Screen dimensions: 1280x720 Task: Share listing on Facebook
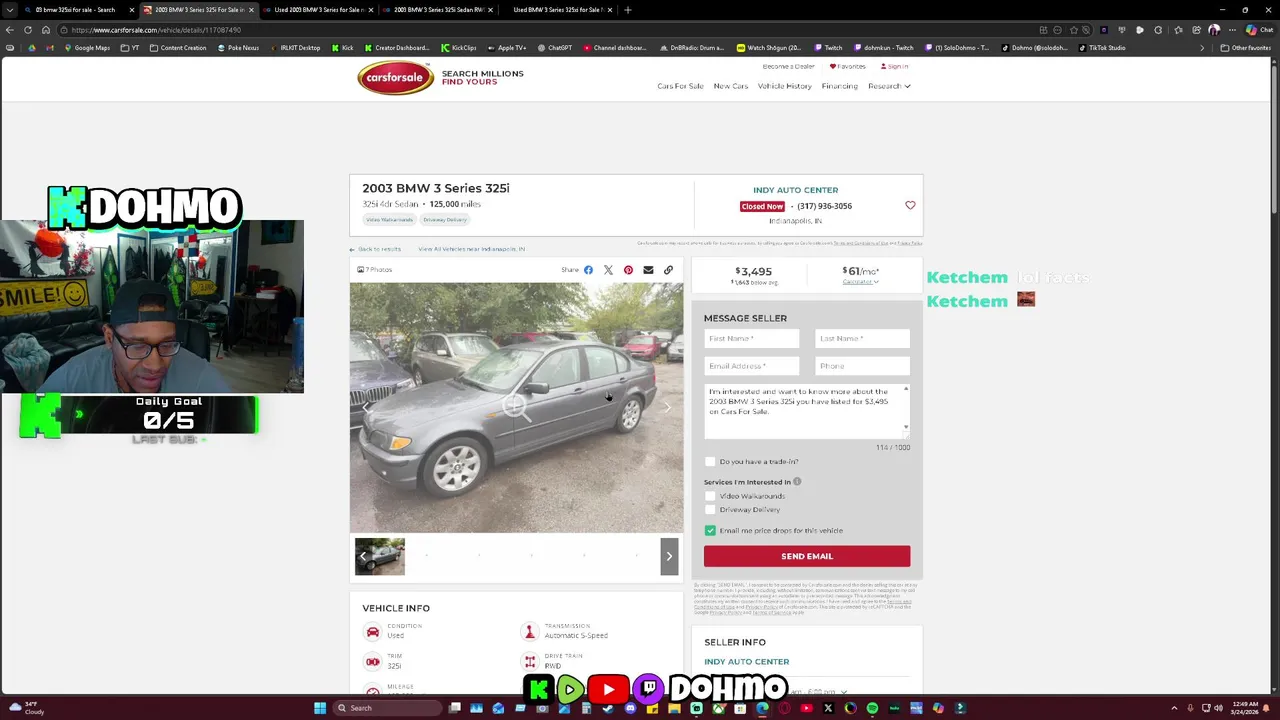[x=588, y=270]
